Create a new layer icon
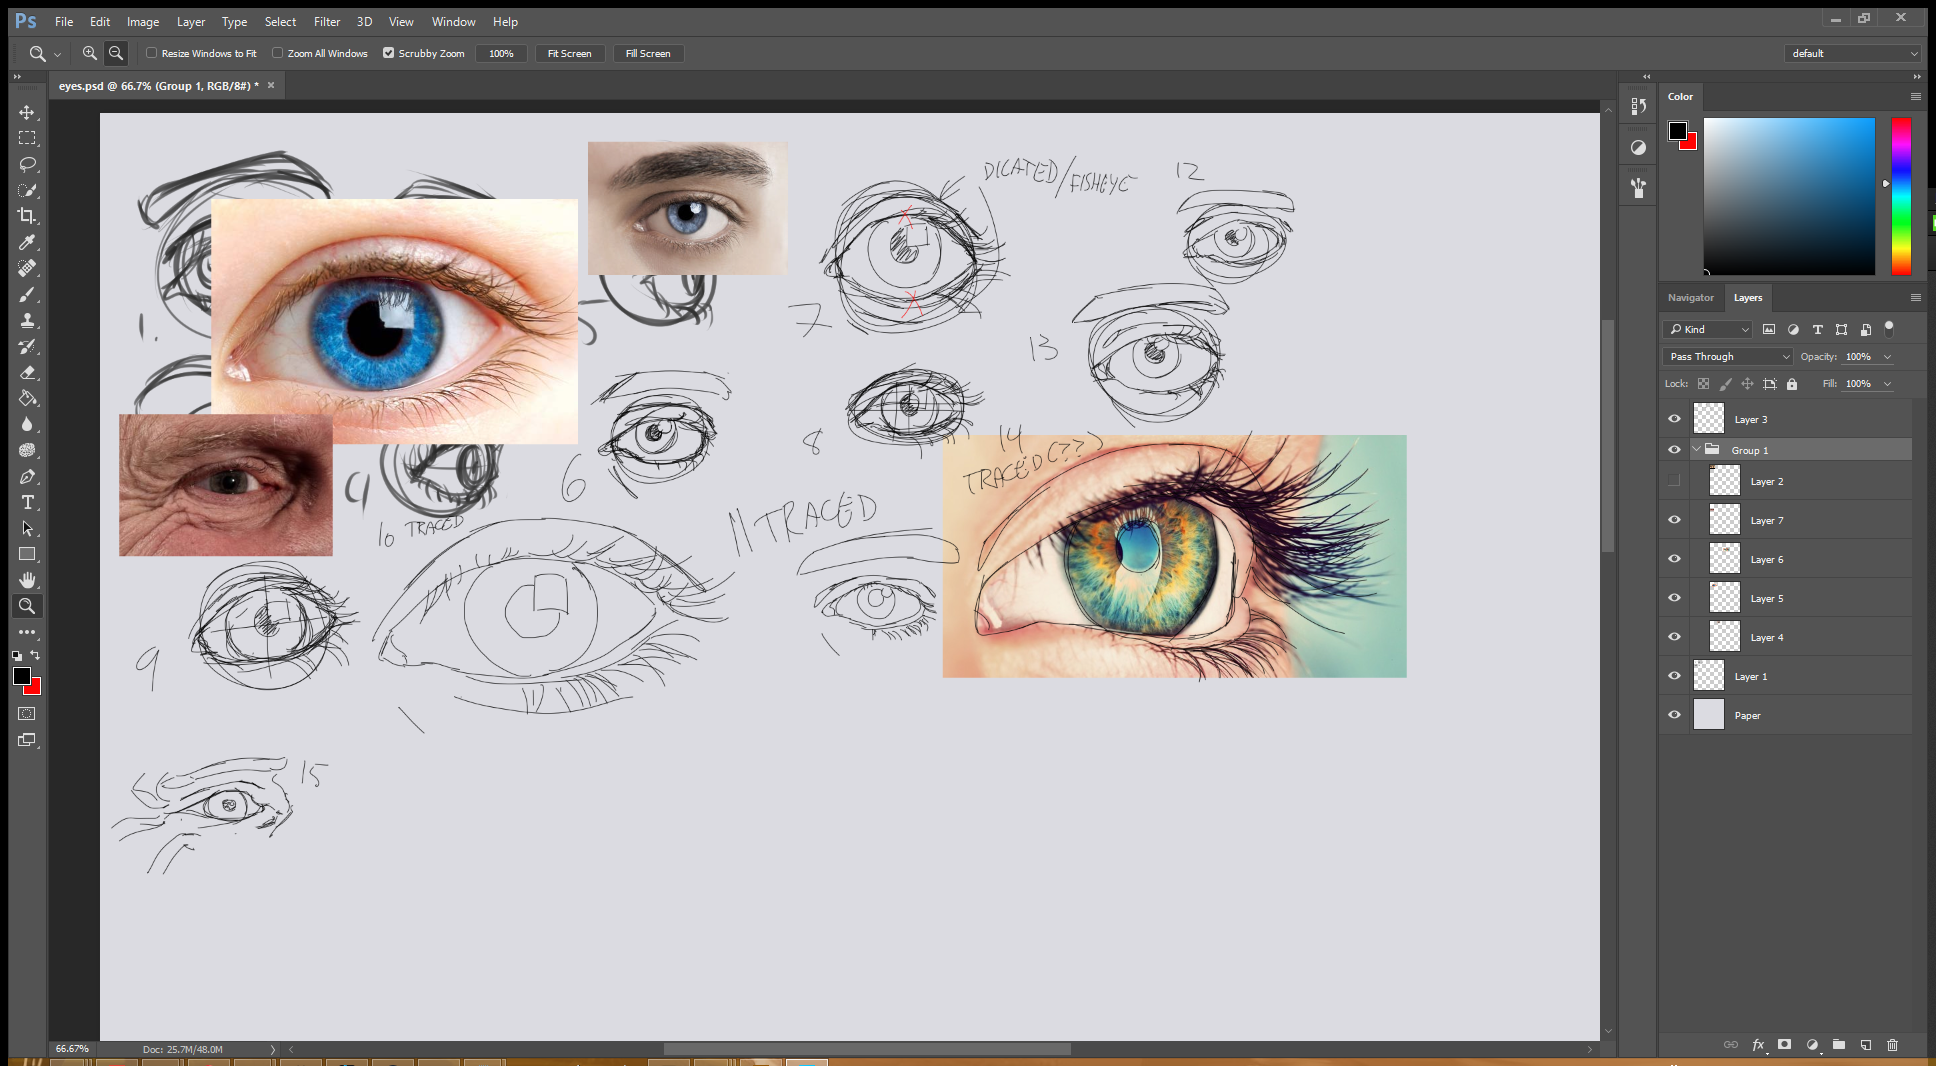Image resolution: width=1936 pixels, height=1066 pixels. point(1866,1044)
